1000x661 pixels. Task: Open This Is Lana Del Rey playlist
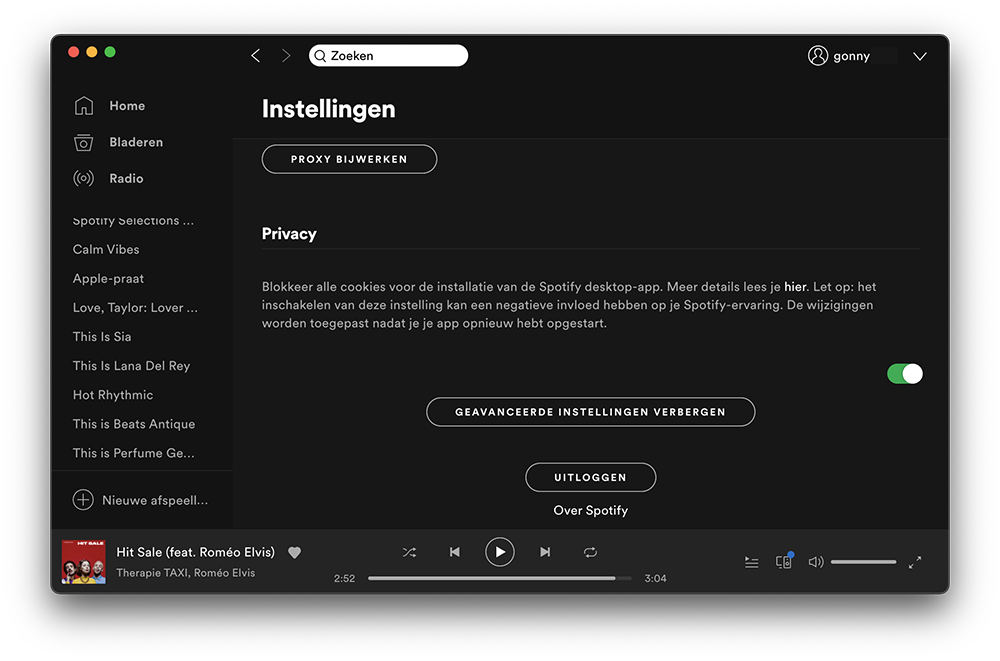click(x=131, y=366)
